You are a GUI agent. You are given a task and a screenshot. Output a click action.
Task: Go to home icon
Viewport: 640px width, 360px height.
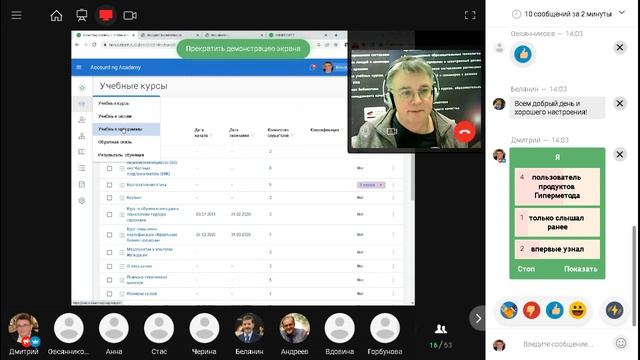click(56, 16)
